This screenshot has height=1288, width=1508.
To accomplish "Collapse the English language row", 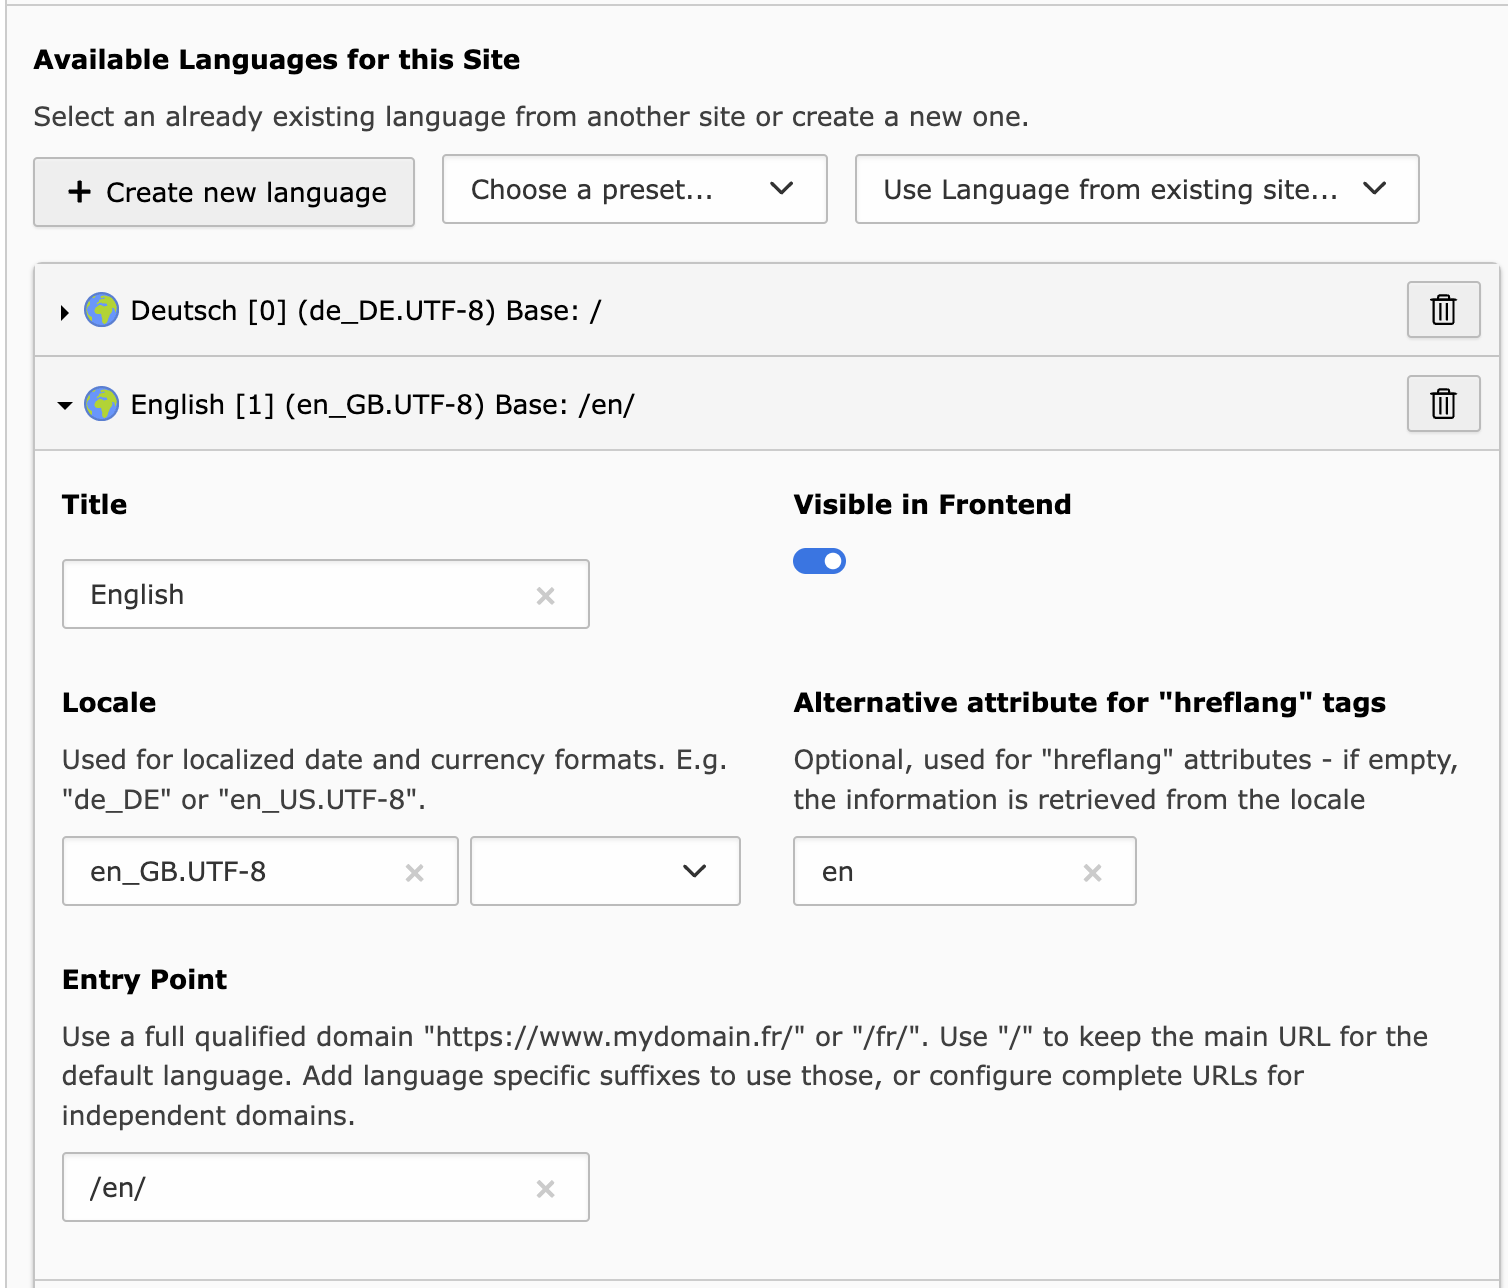I will coord(65,405).
